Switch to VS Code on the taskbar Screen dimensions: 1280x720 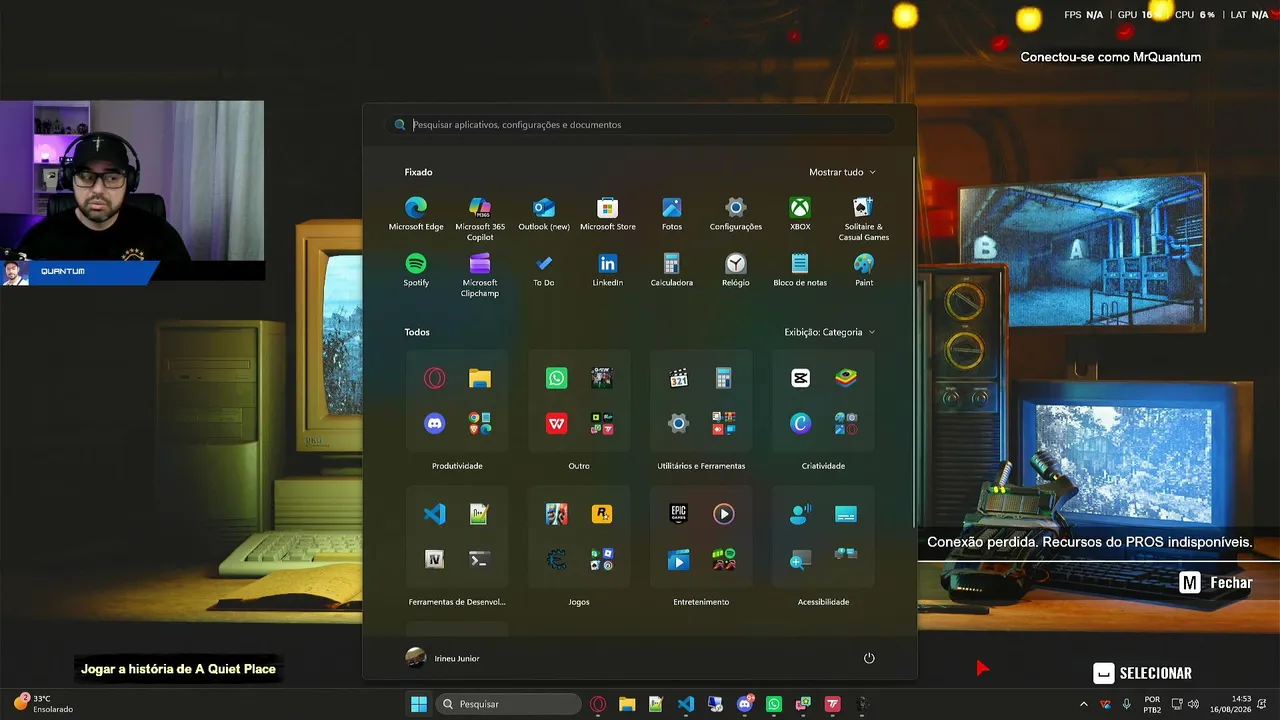point(686,704)
